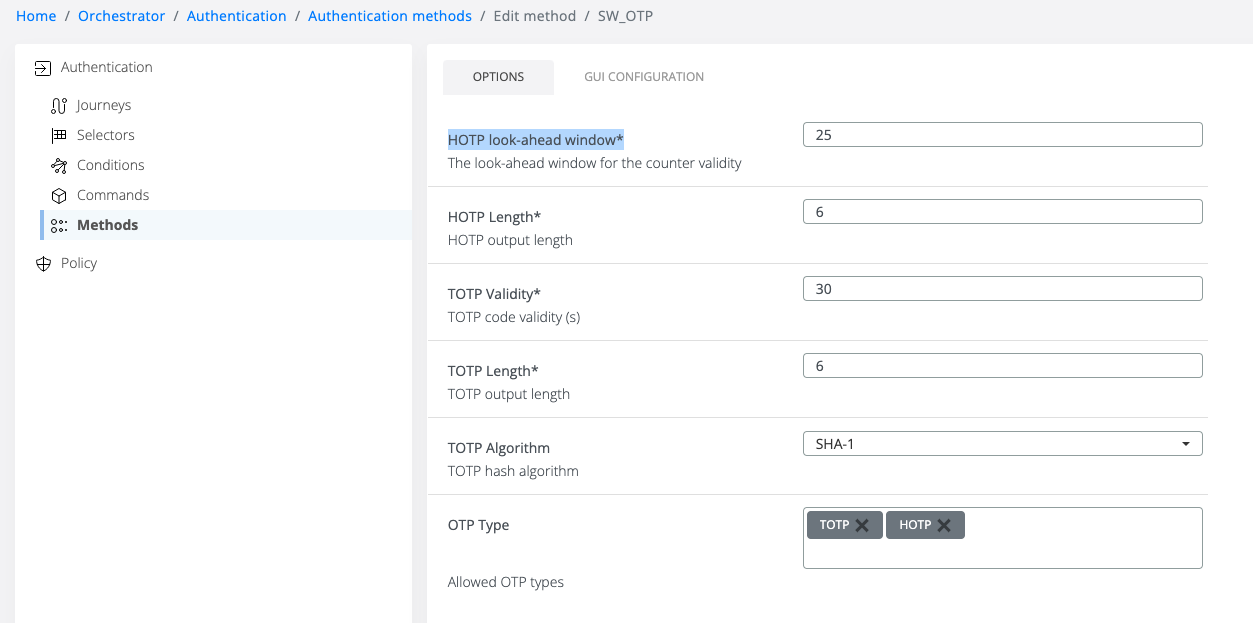Open the TOTP Algorithm dropdown
The width and height of the screenshot is (1253, 623).
pos(1186,443)
